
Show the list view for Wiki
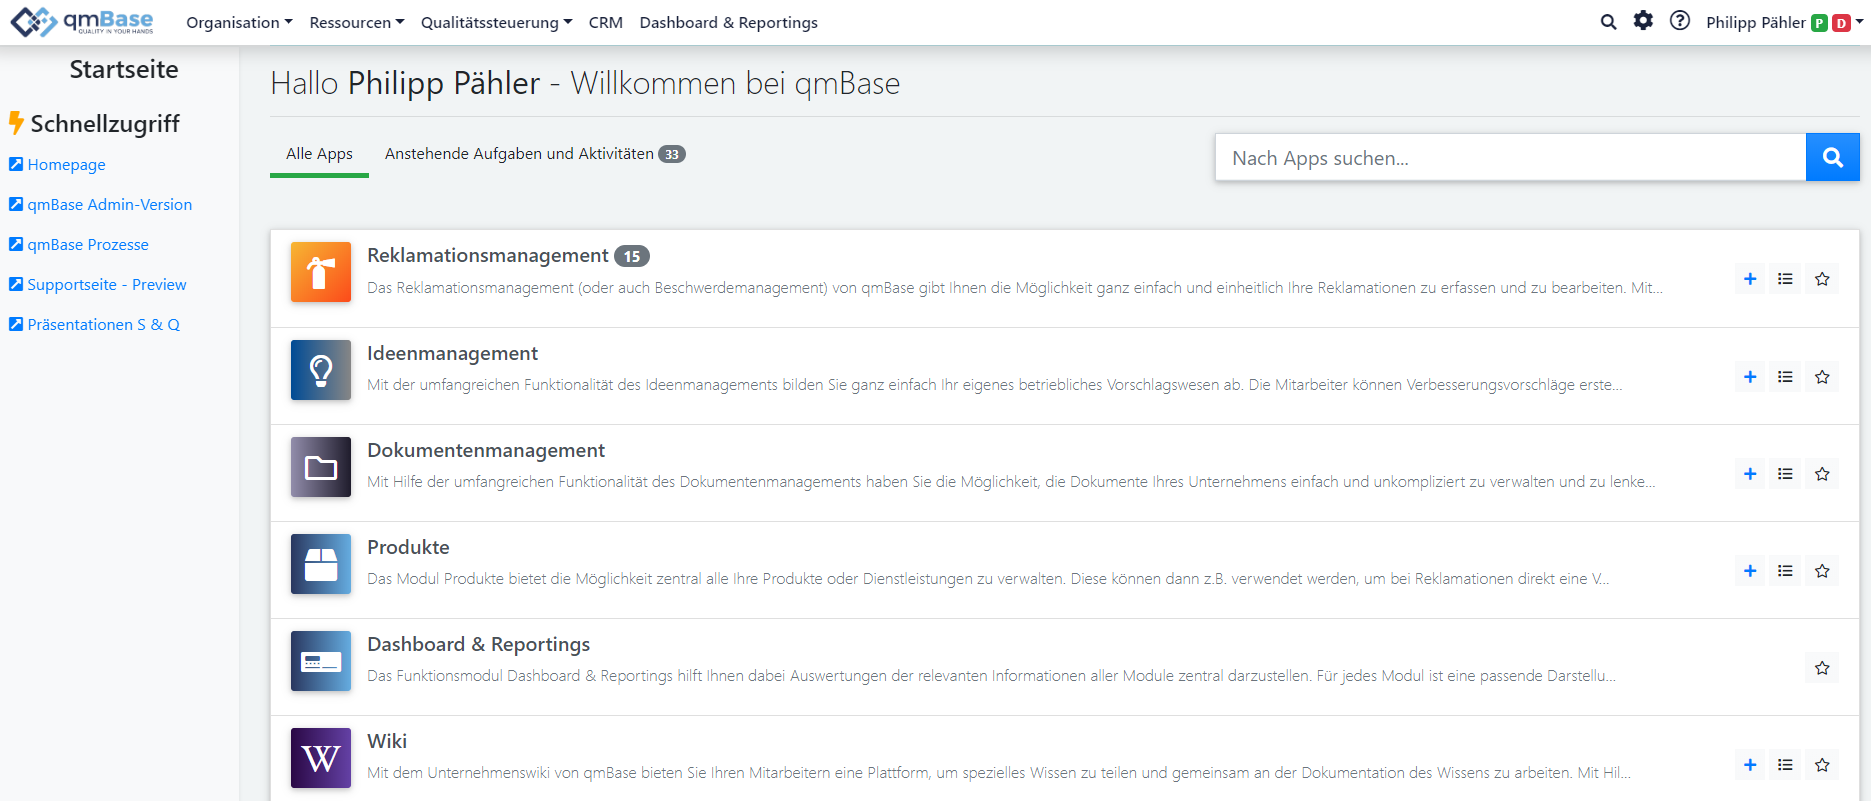[x=1785, y=765]
